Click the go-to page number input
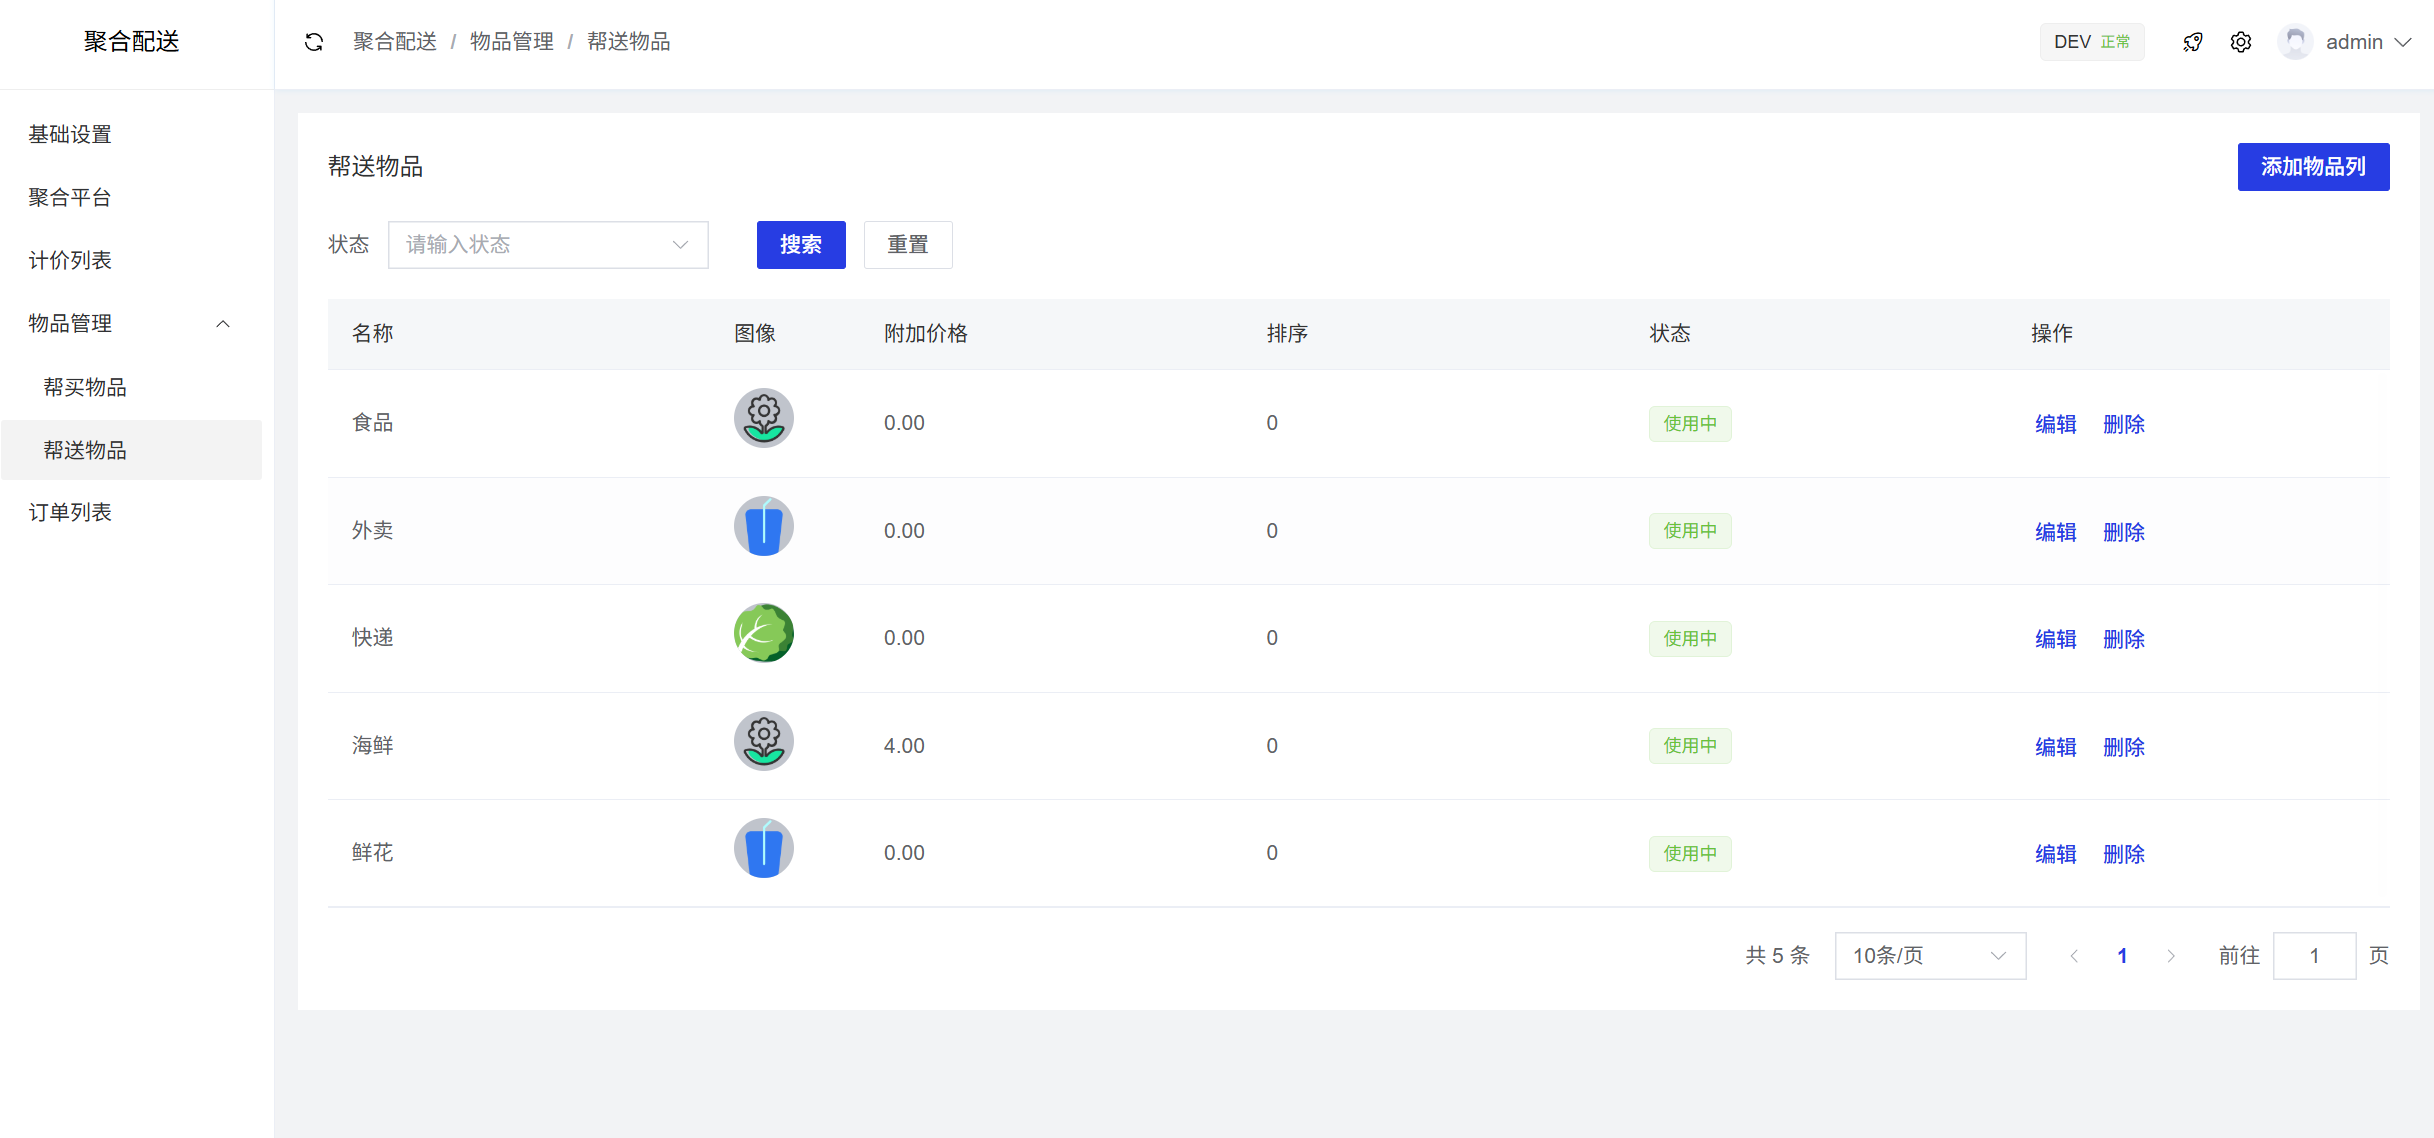This screenshot has width=2434, height=1138. [2314, 956]
